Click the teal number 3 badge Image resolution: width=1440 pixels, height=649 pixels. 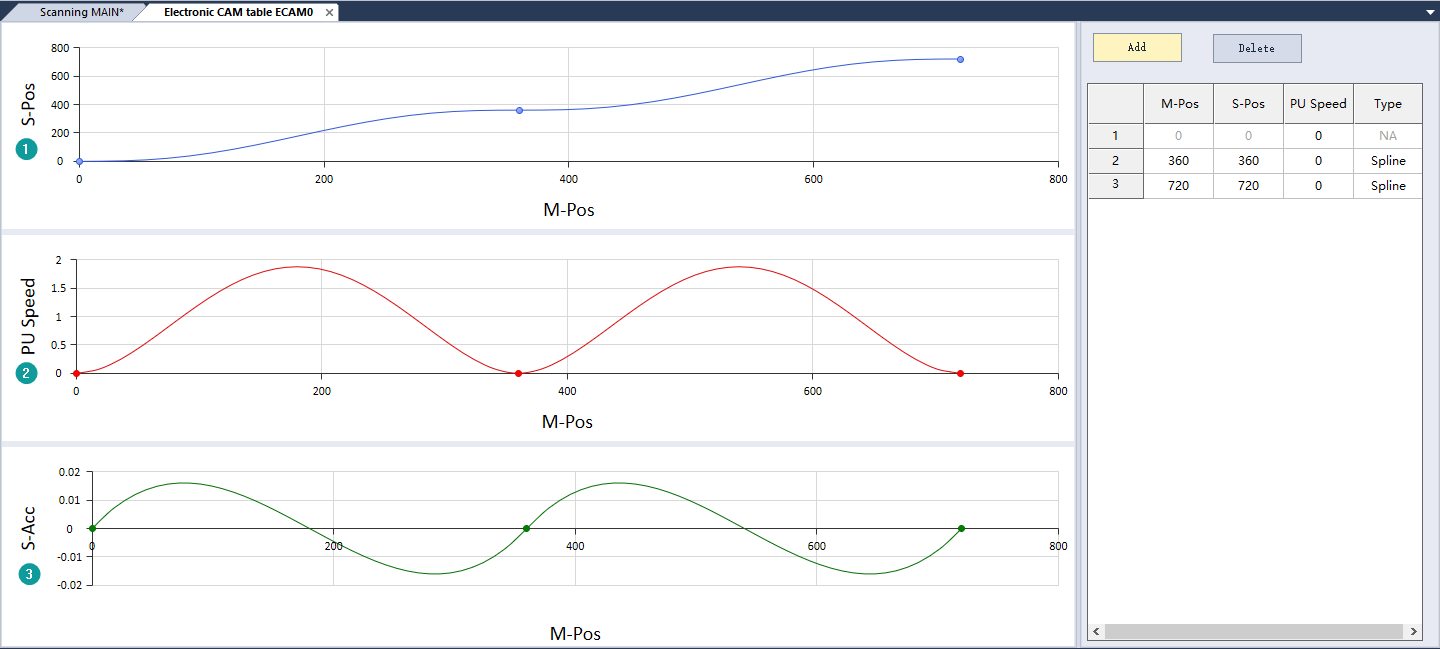30,575
